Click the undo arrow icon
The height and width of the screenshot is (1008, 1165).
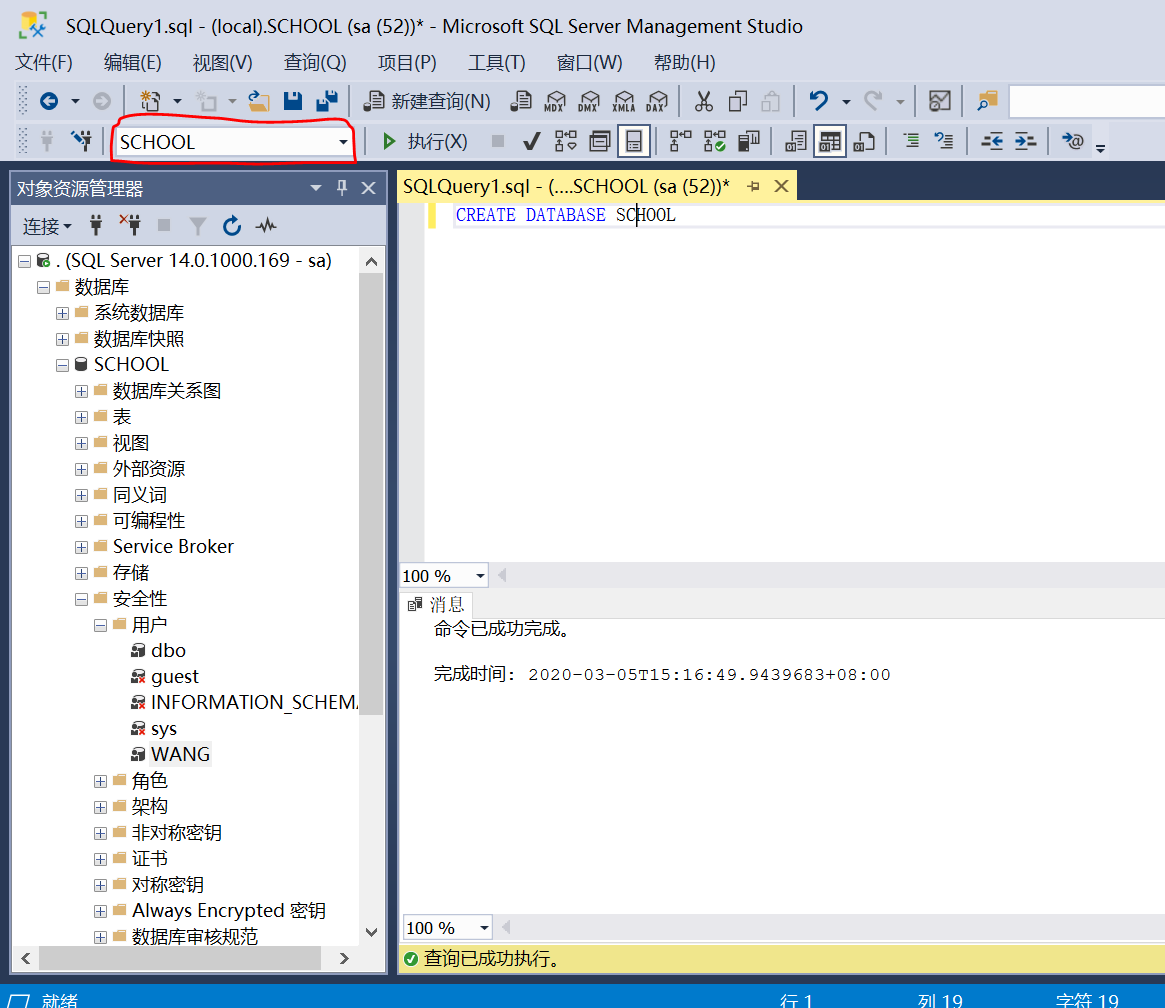point(819,101)
